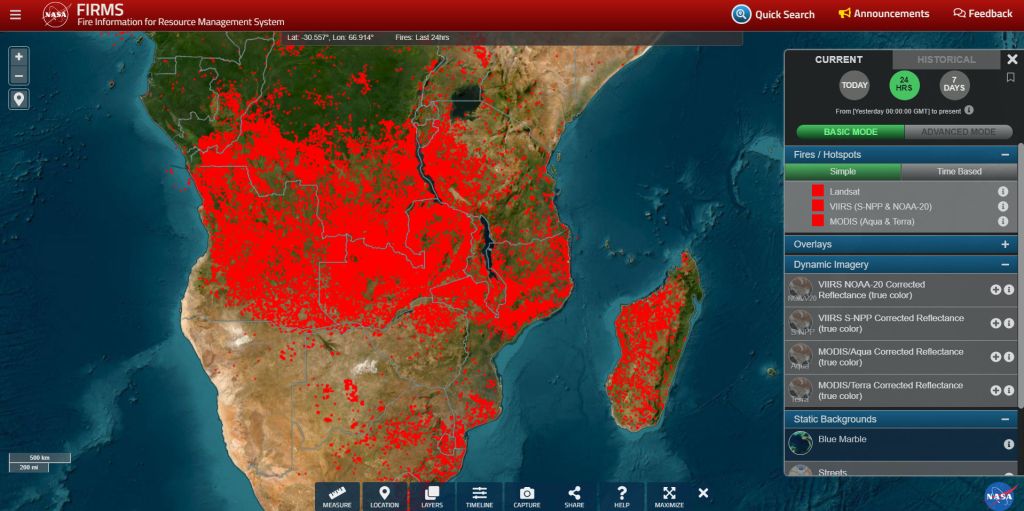Open the Capture camera tool
This screenshot has width=1024, height=511.
point(527,496)
